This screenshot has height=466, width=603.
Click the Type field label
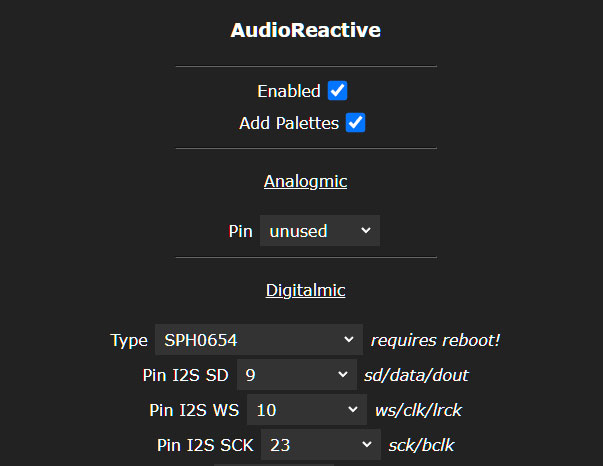coord(129,340)
